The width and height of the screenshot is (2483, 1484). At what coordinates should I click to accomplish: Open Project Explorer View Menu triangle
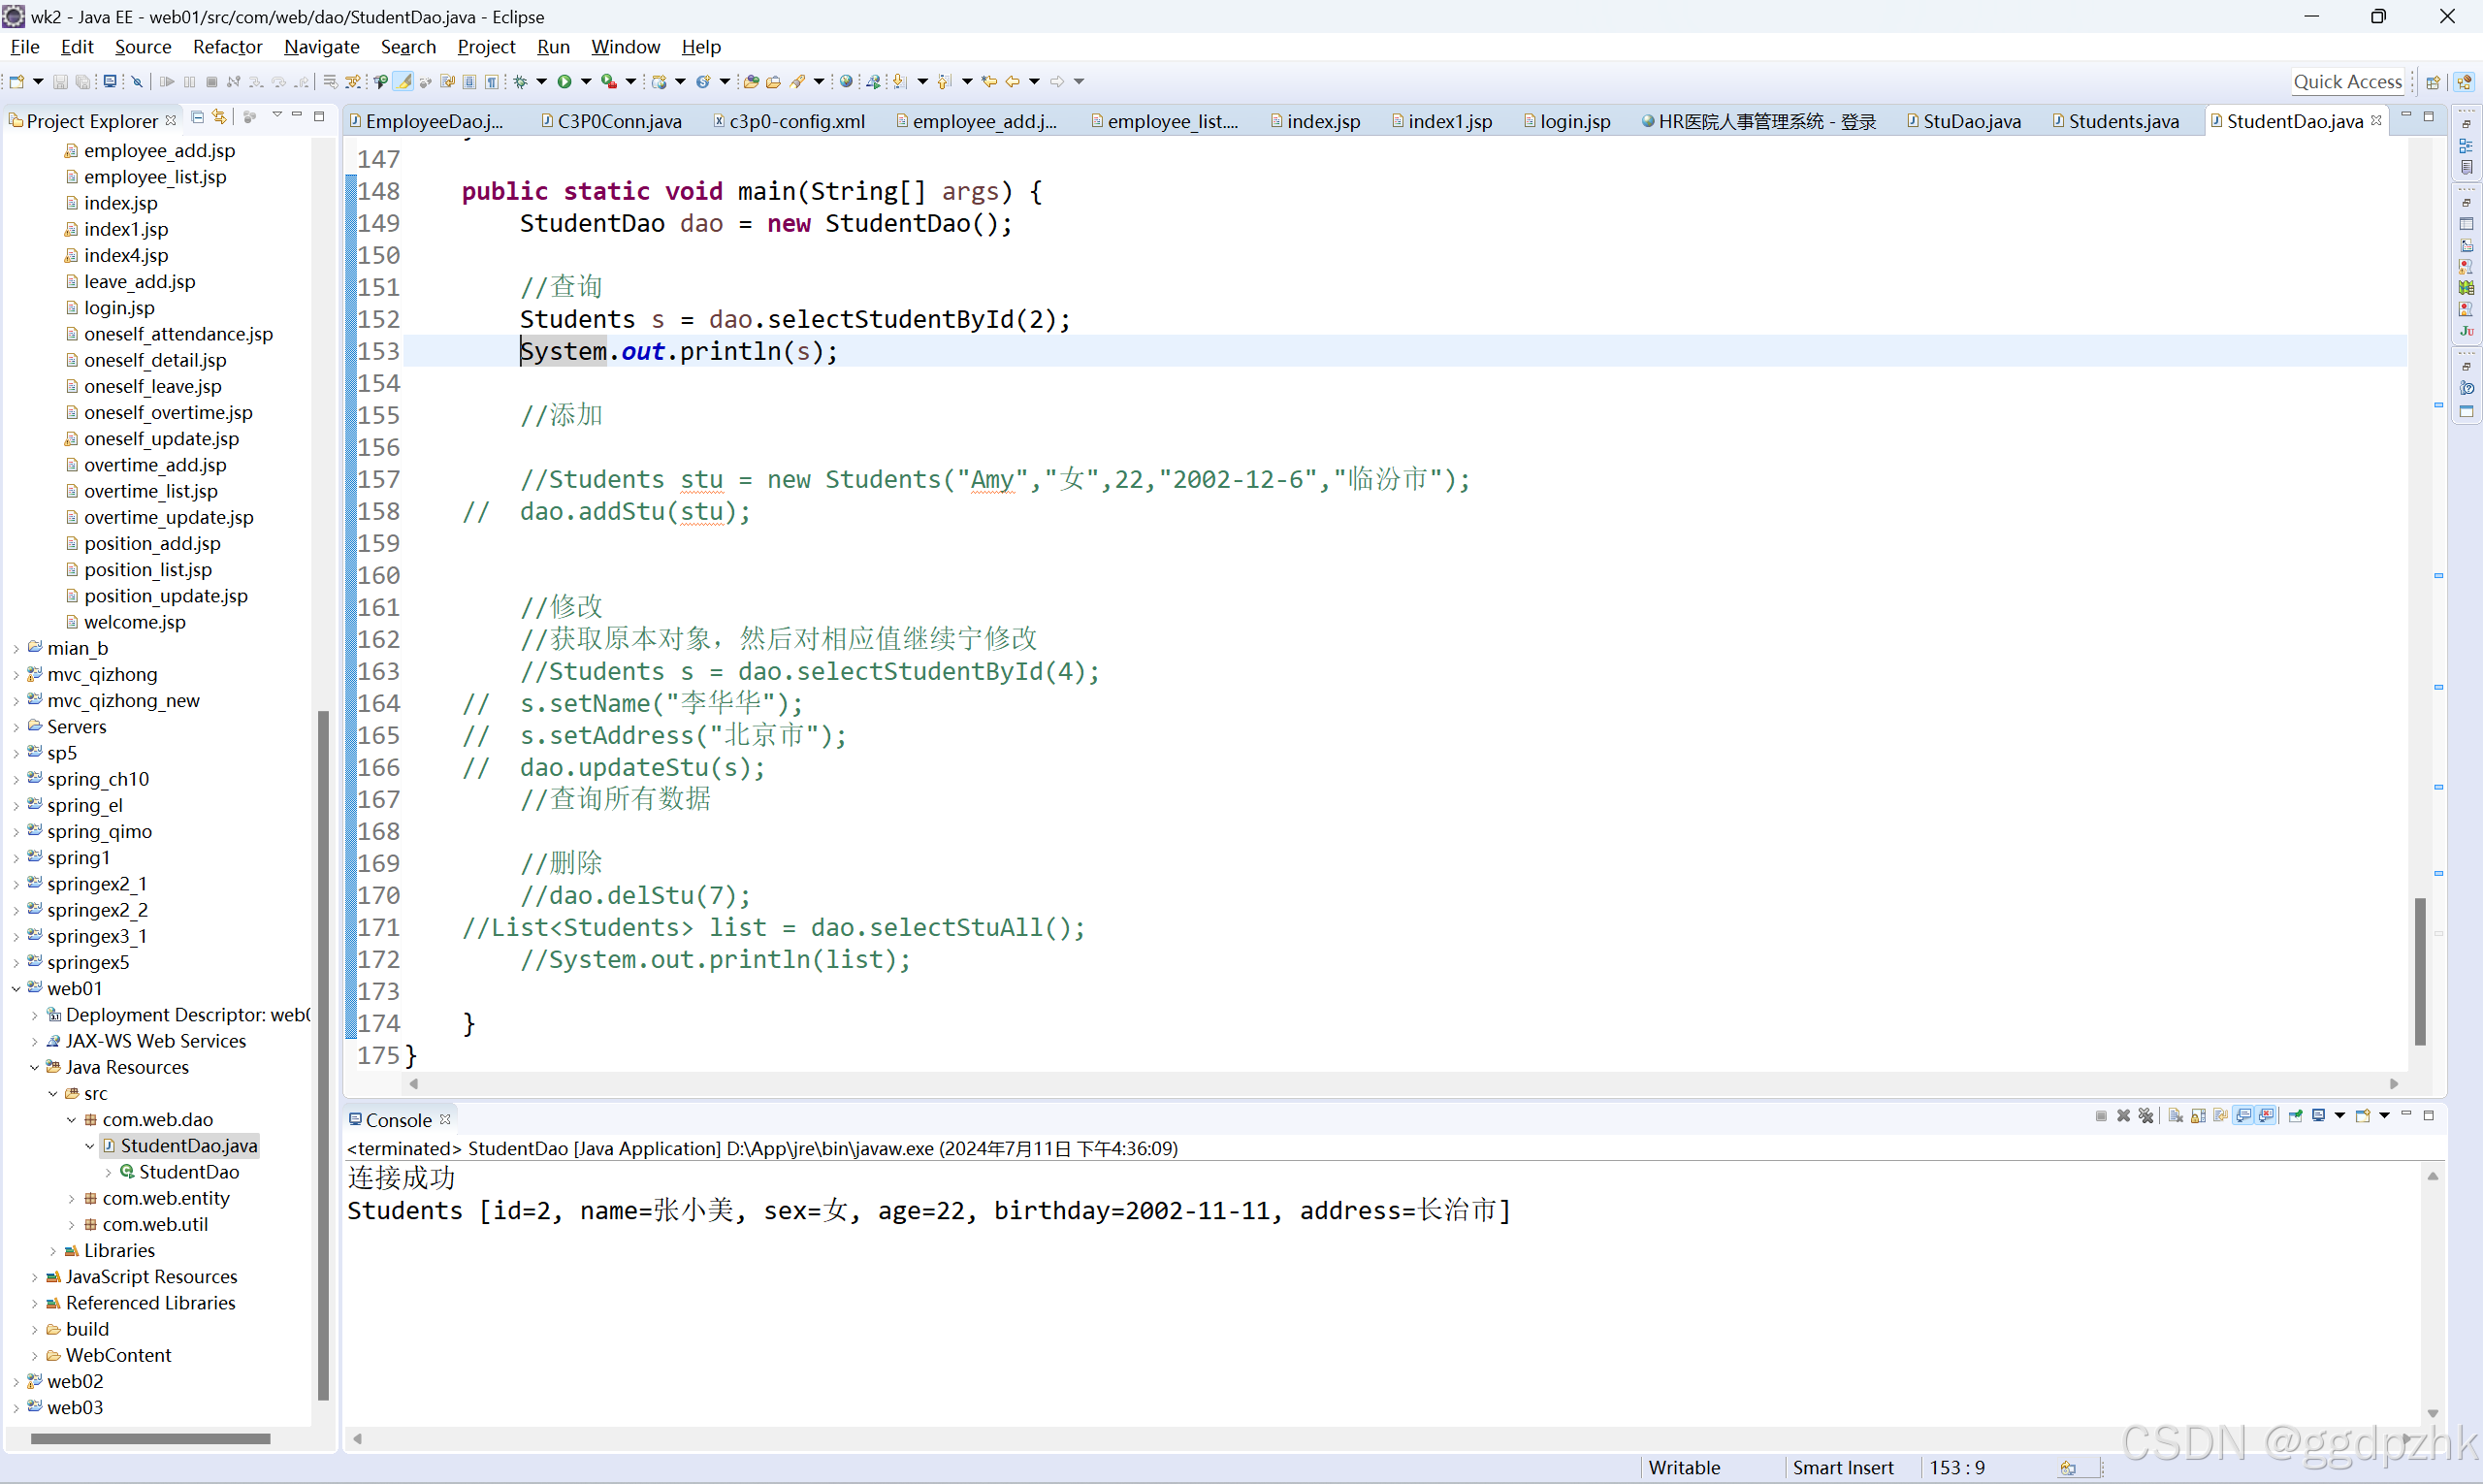coord(277,115)
